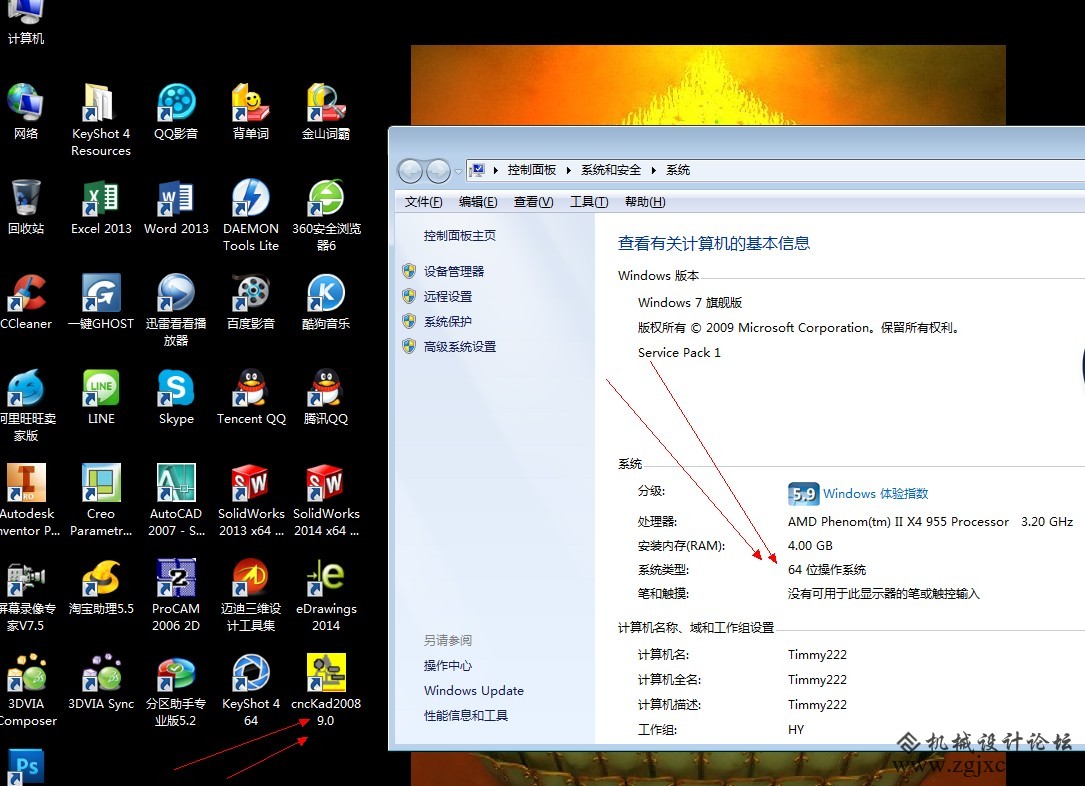The image size is (1085, 786).
Task: Expand arrow after 控制面板 in breadcrumb
Action: click(568, 170)
